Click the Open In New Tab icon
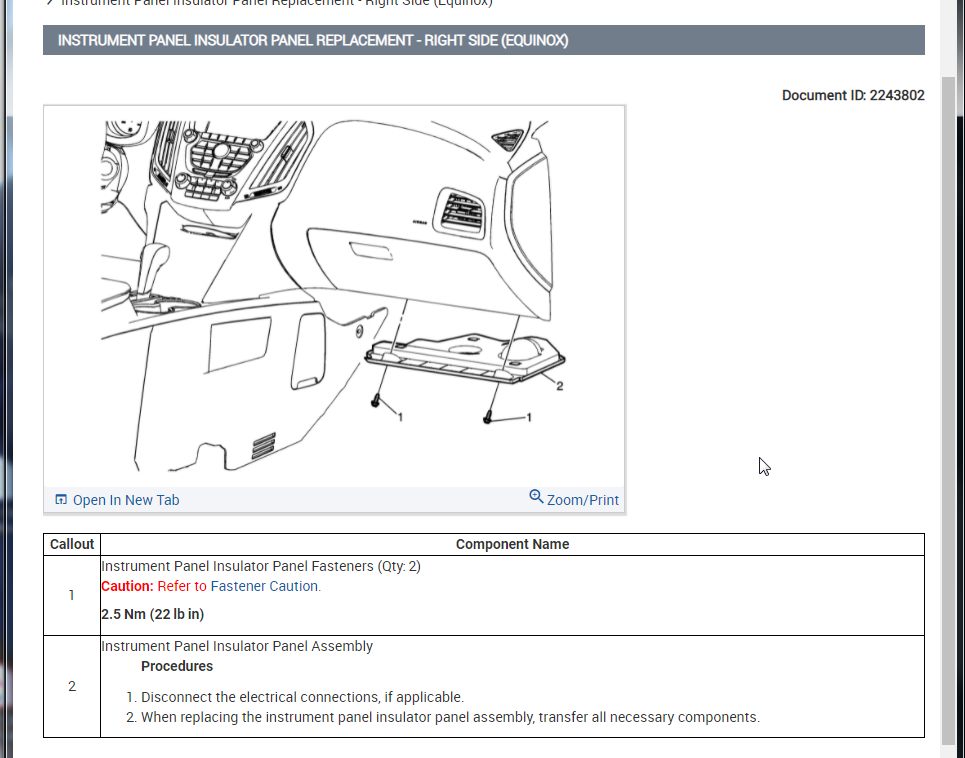 coord(61,500)
